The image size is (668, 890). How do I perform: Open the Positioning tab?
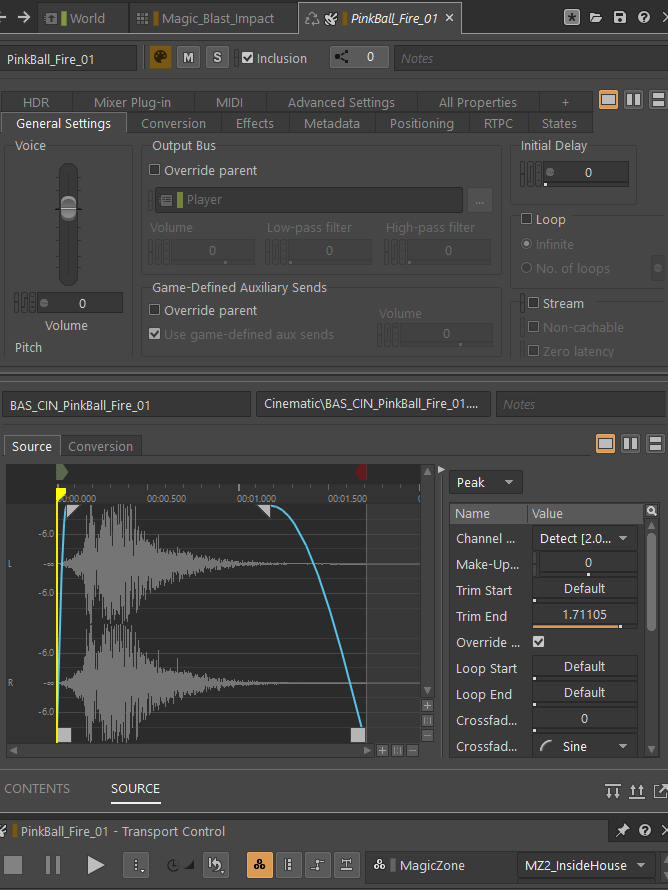(x=422, y=123)
